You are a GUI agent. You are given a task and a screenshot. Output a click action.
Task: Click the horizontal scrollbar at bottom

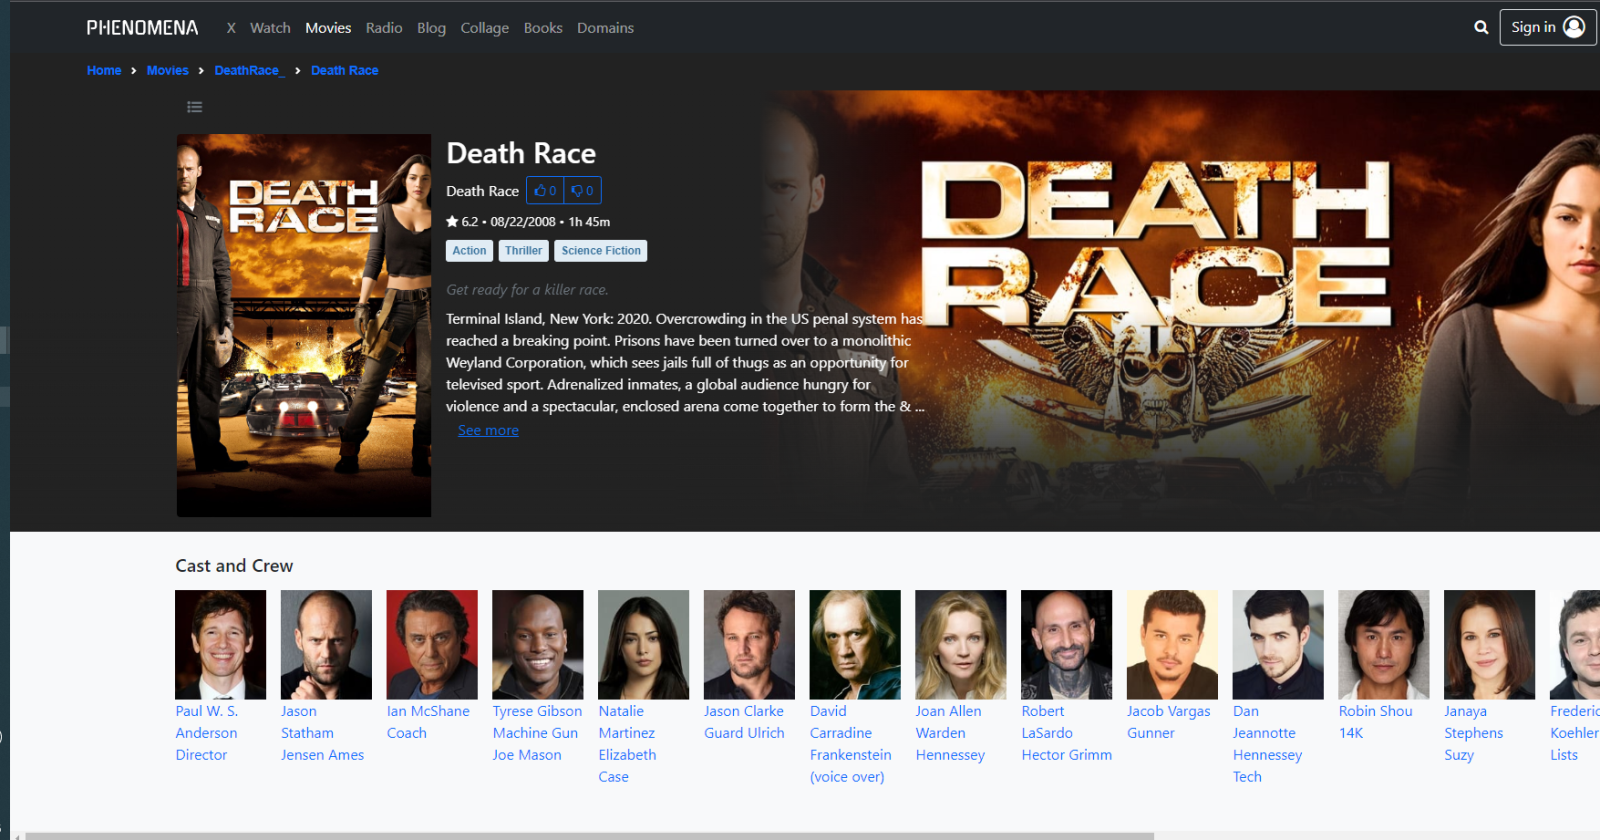590,835
